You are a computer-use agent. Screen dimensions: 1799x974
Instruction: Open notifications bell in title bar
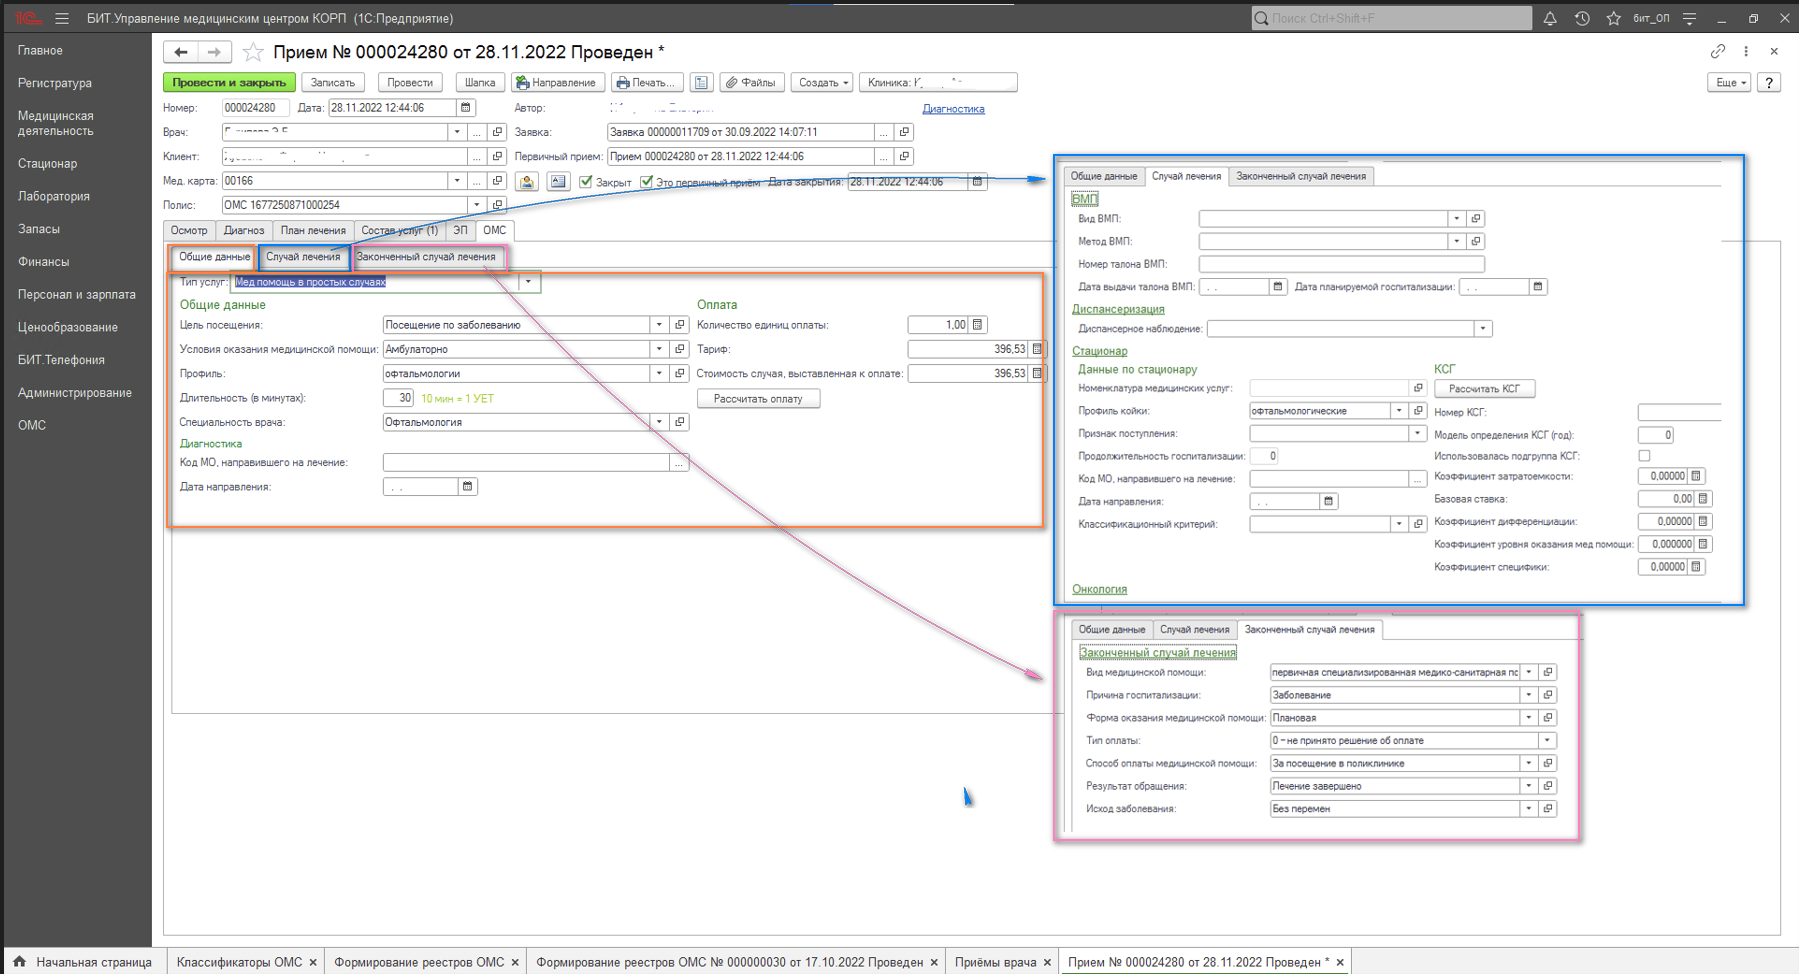point(1550,18)
